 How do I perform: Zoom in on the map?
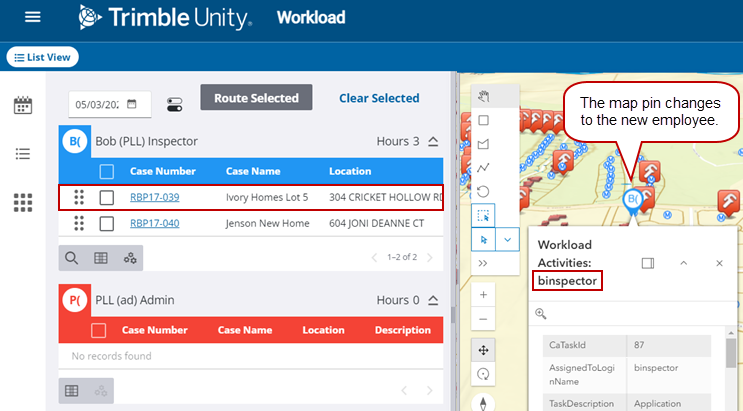pos(483,295)
